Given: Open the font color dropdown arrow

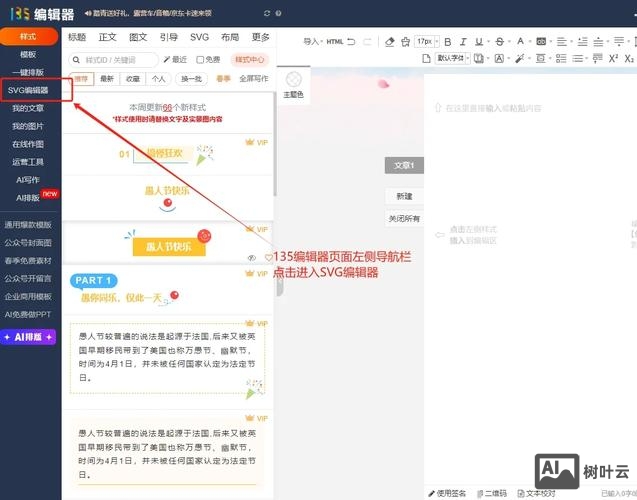Looking at the screenshot, I should [529, 42].
